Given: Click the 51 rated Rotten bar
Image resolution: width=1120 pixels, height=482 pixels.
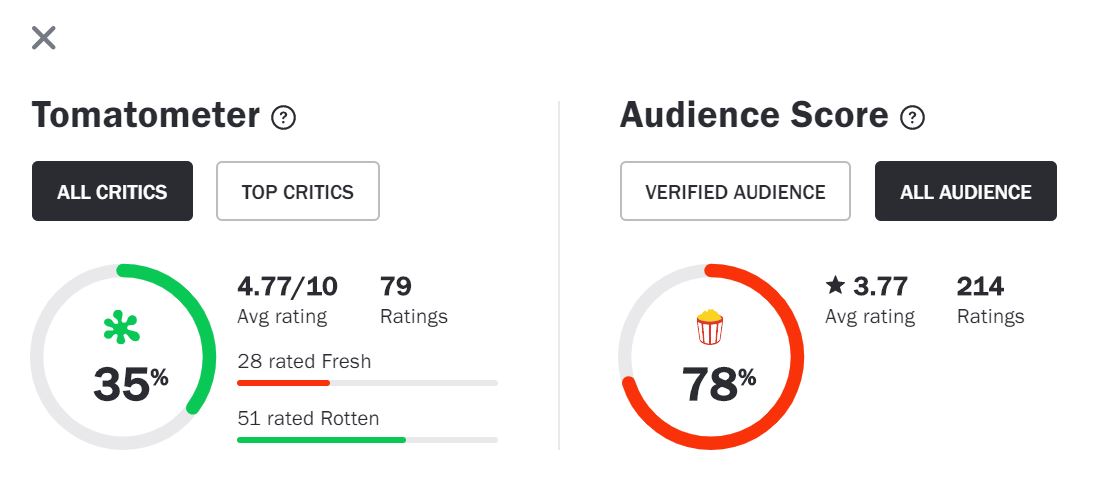Looking at the screenshot, I should [367, 439].
